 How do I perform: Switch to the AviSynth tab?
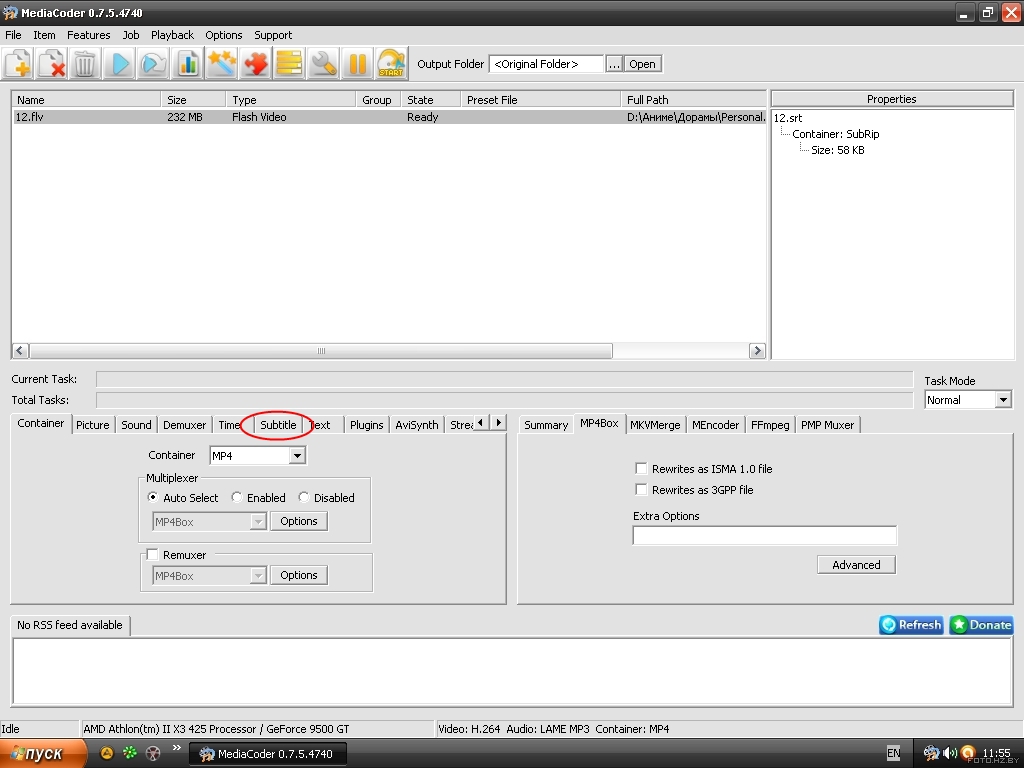(417, 424)
